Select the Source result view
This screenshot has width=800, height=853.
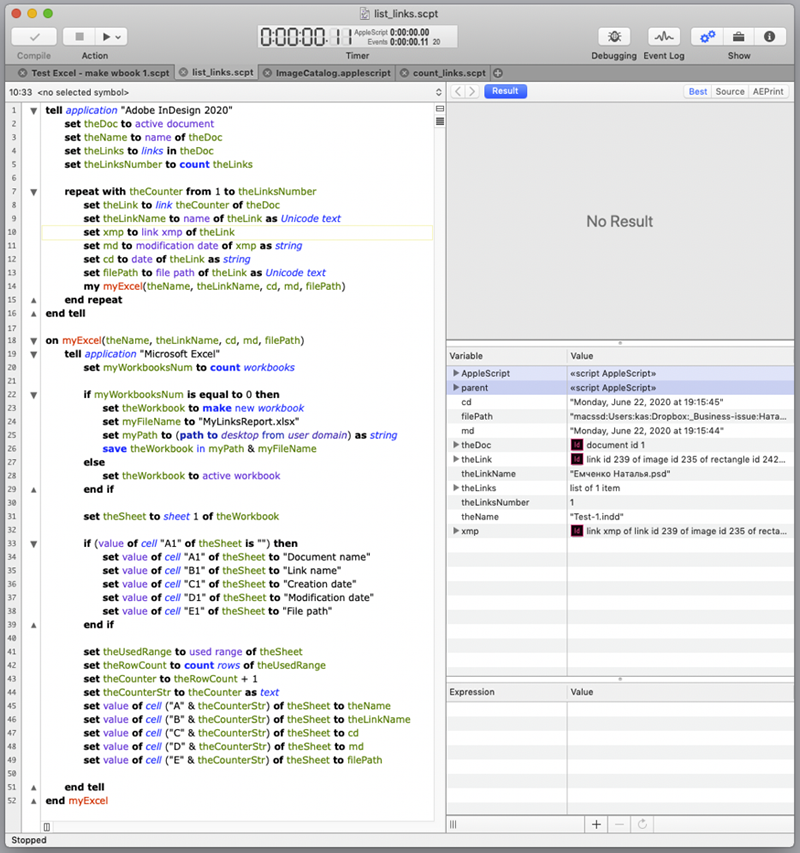click(730, 91)
